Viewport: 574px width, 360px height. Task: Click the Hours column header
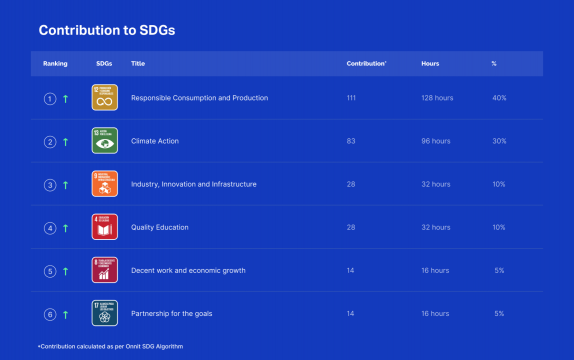pyautogui.click(x=430, y=64)
